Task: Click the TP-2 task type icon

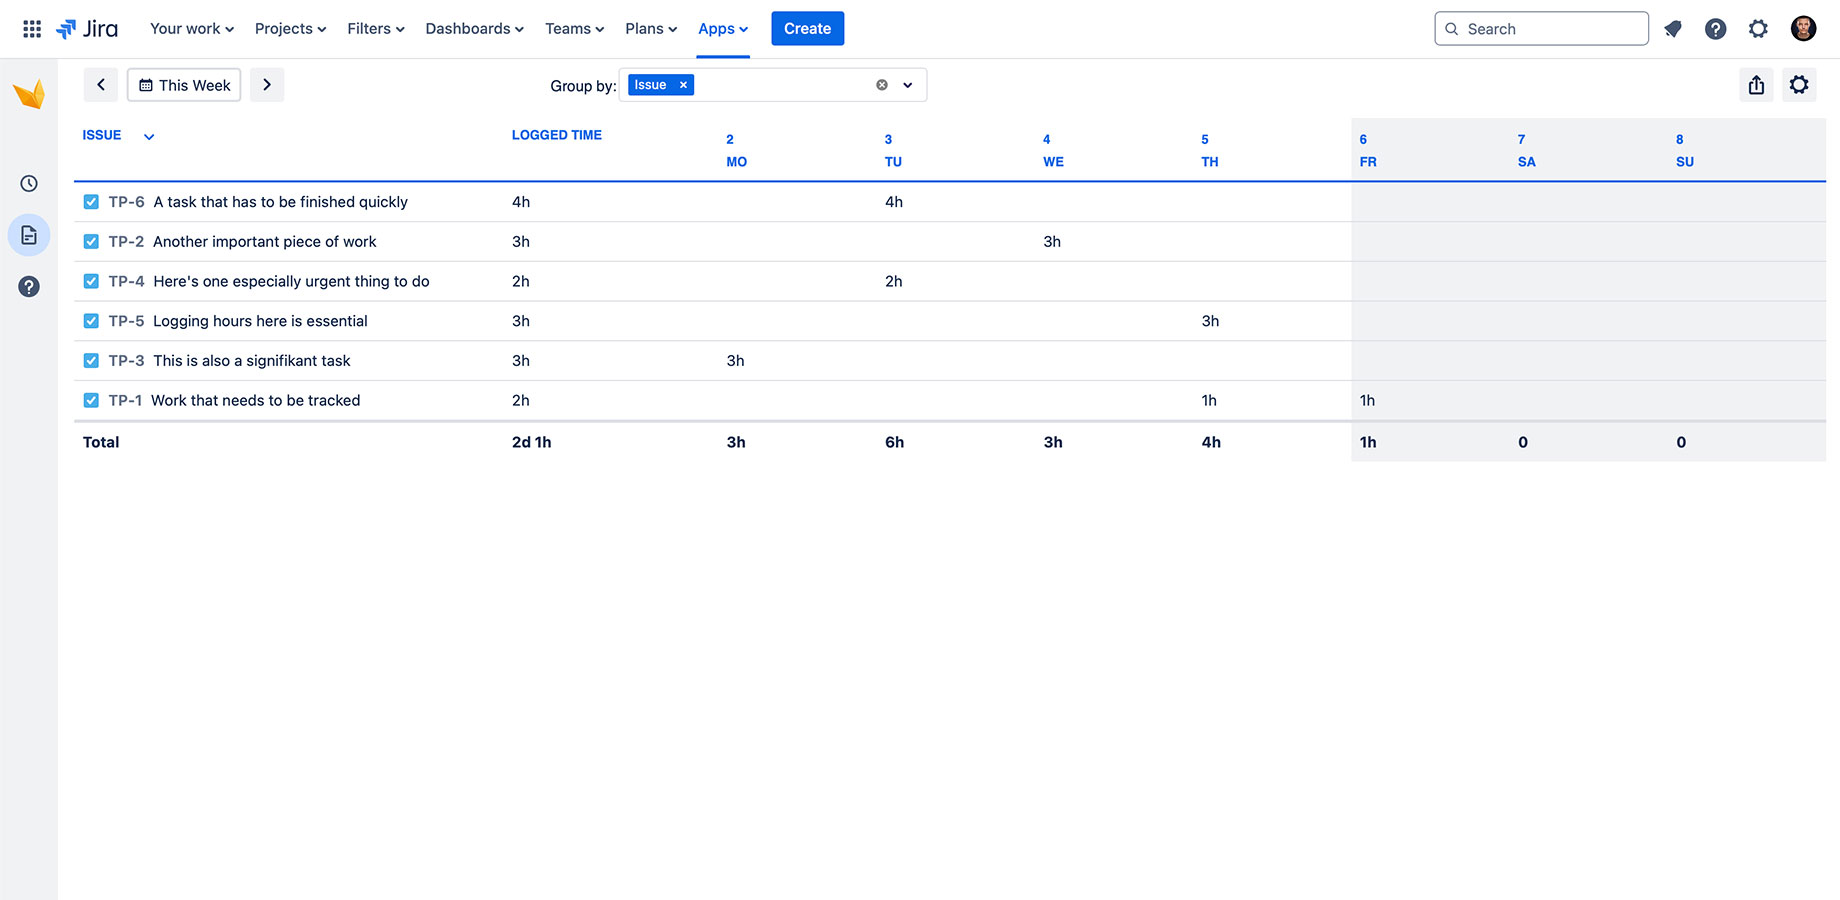Action: (x=91, y=242)
